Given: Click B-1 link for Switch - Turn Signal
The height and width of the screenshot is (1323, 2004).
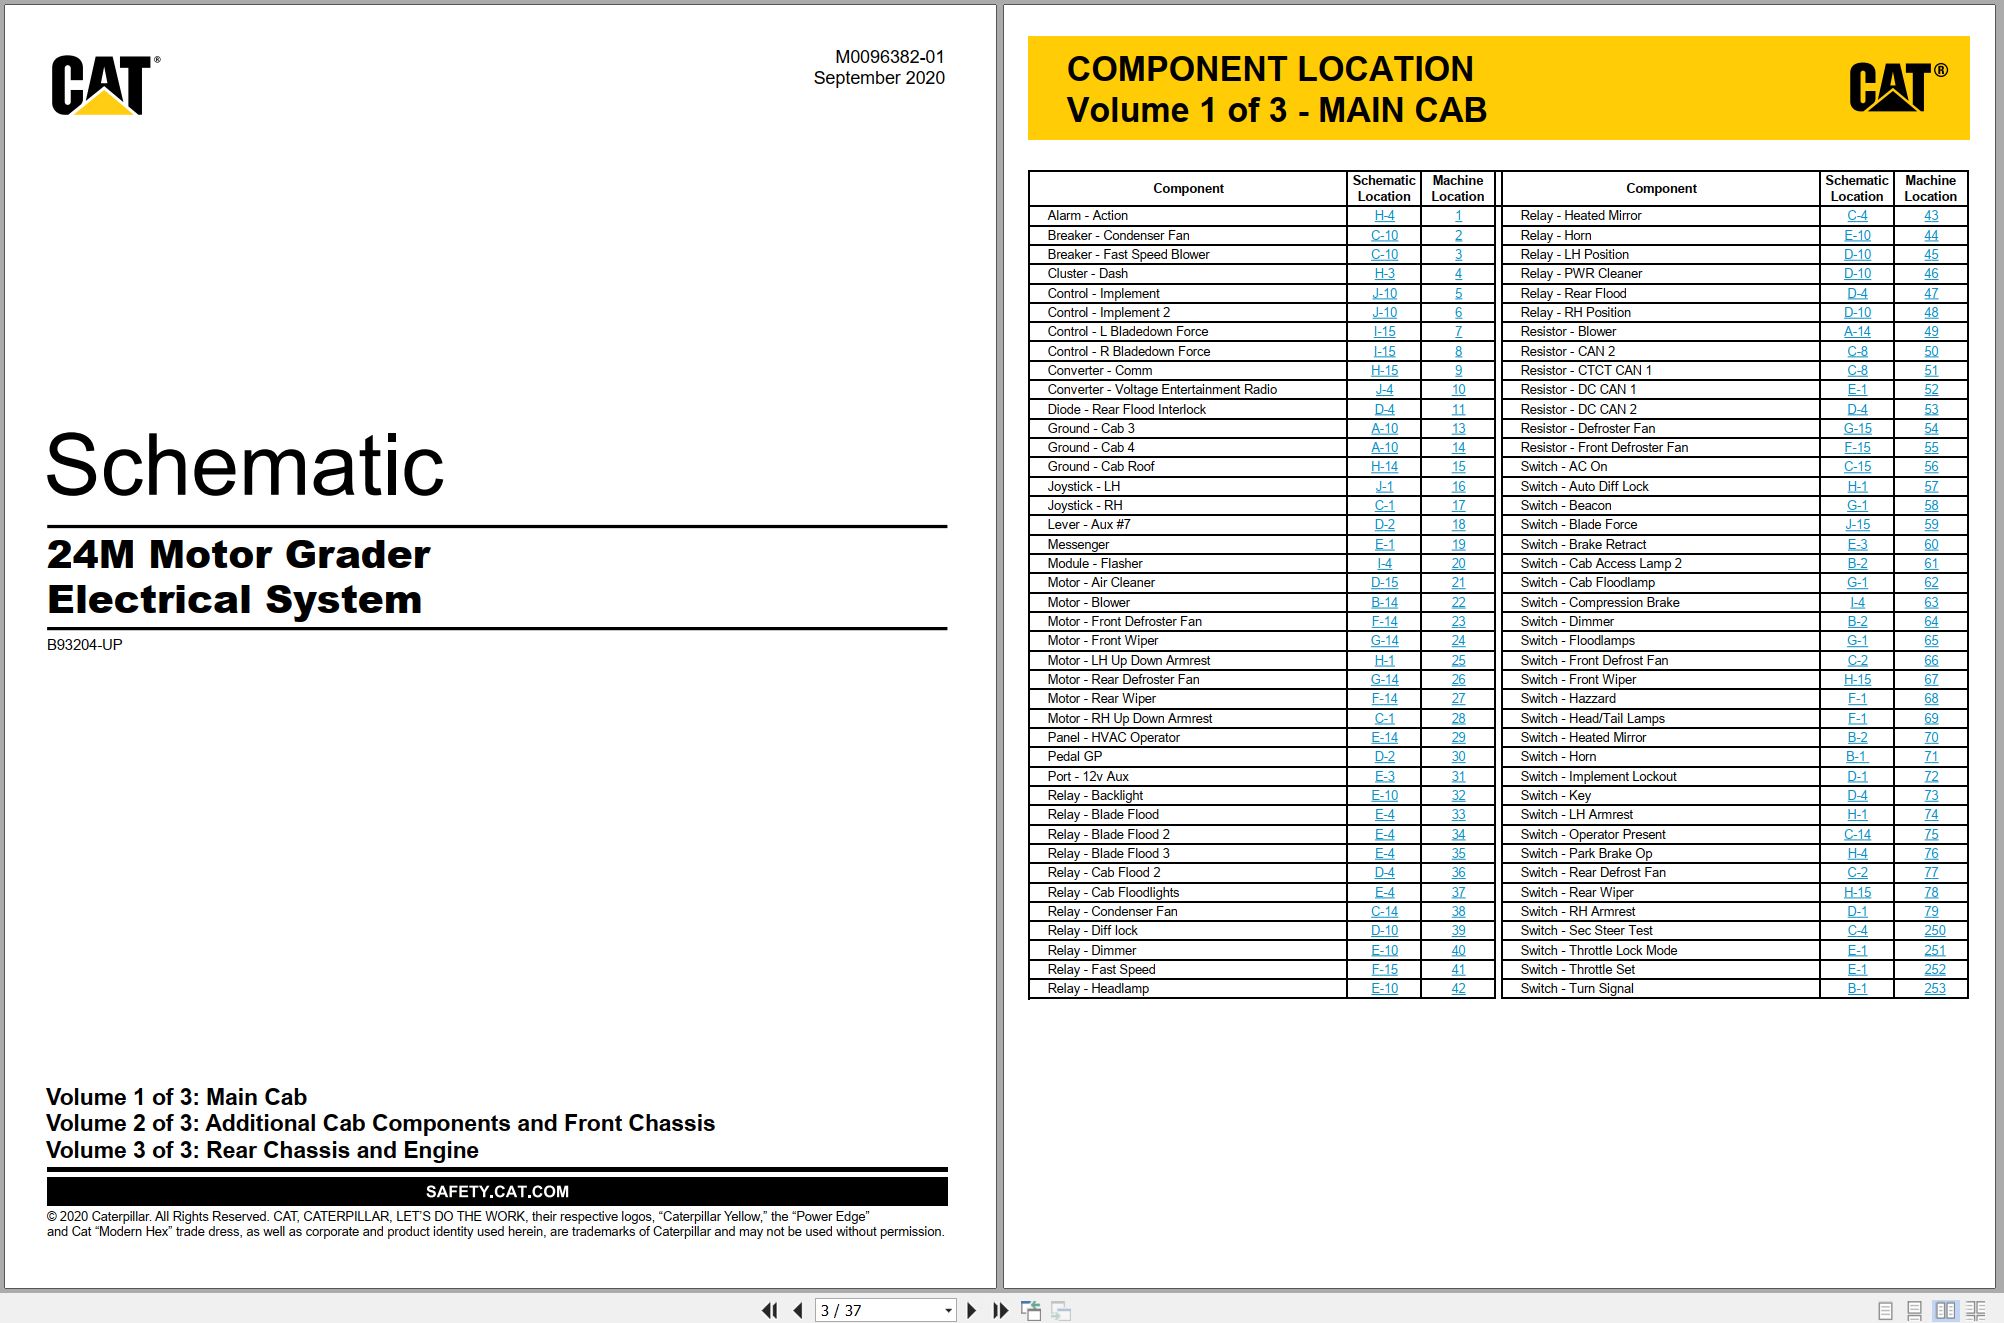Looking at the screenshot, I should click(x=1857, y=989).
